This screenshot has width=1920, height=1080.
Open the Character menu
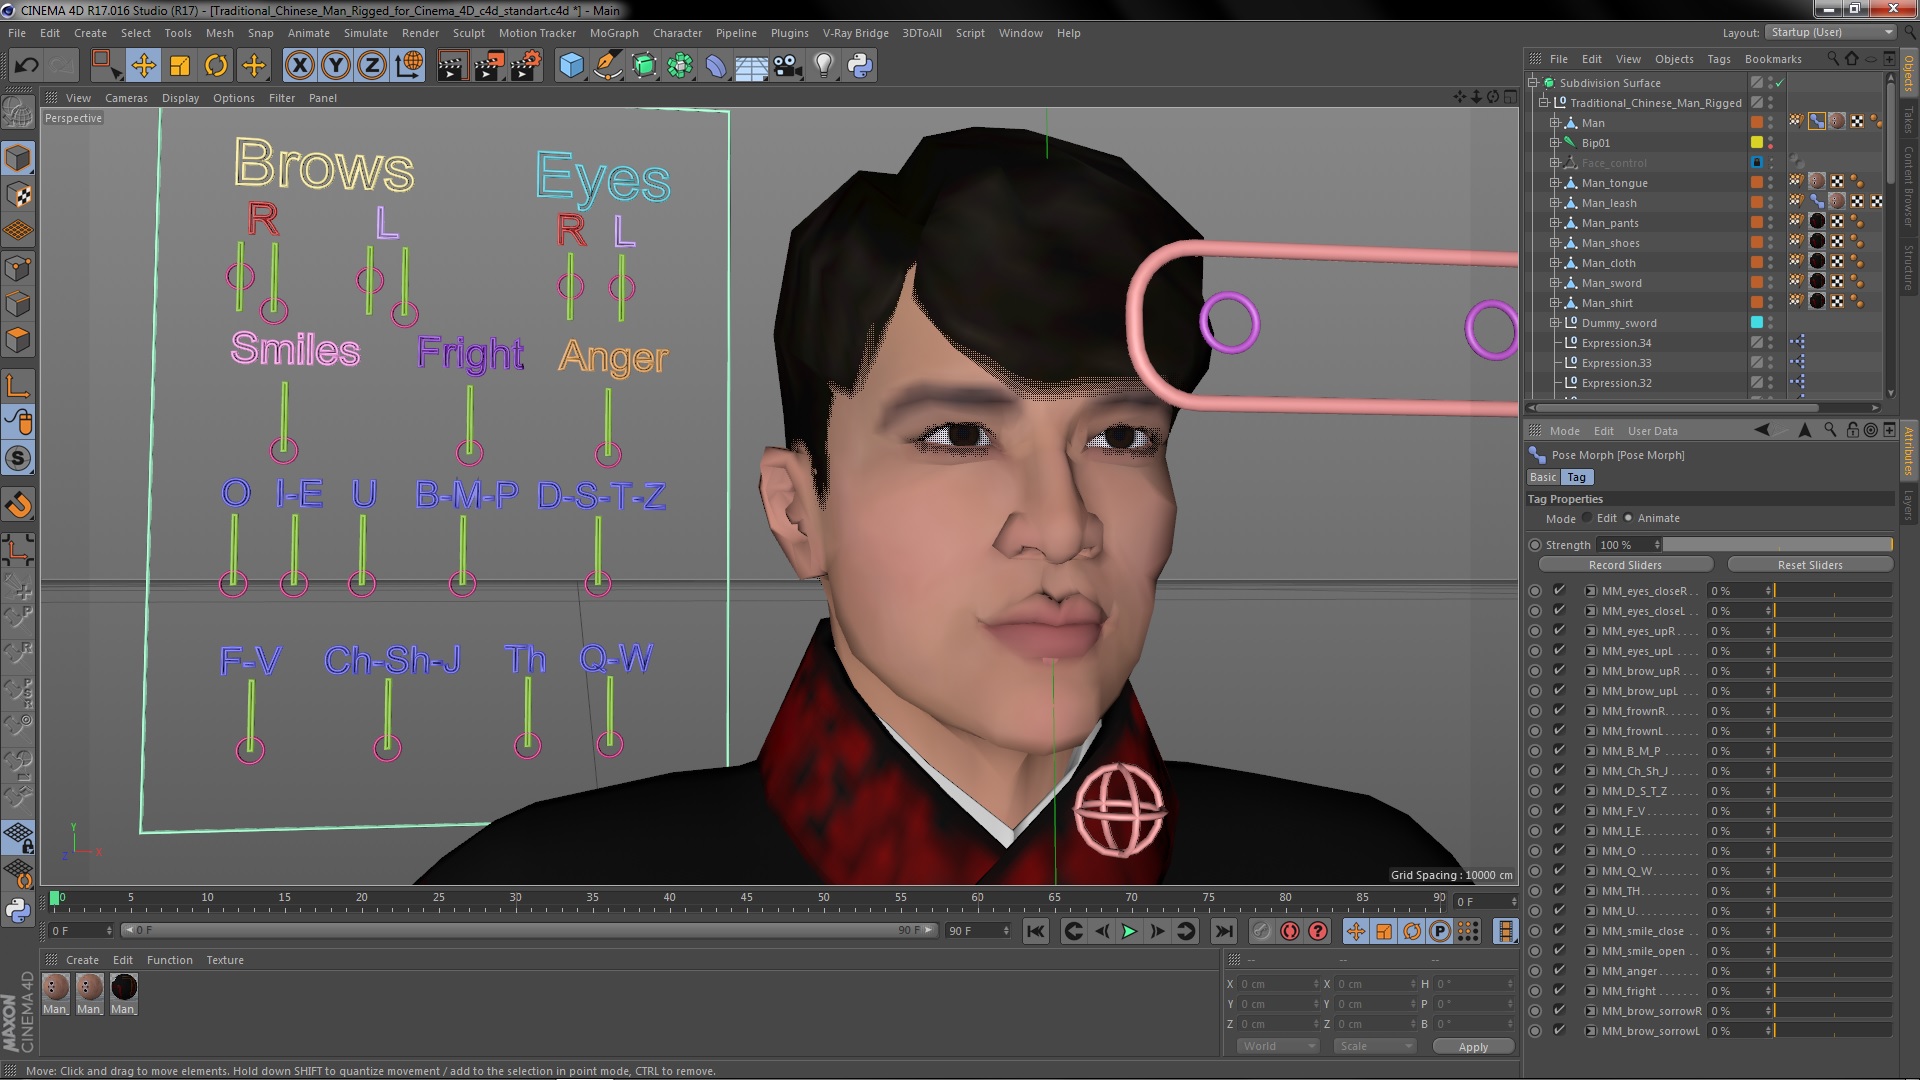(x=677, y=33)
